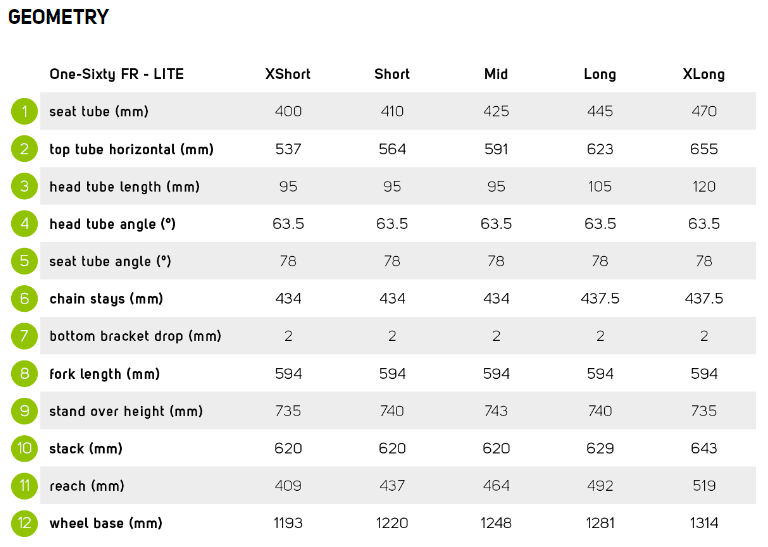Click green circle 12 for wheel base
The height and width of the screenshot is (547, 768).
[24, 523]
